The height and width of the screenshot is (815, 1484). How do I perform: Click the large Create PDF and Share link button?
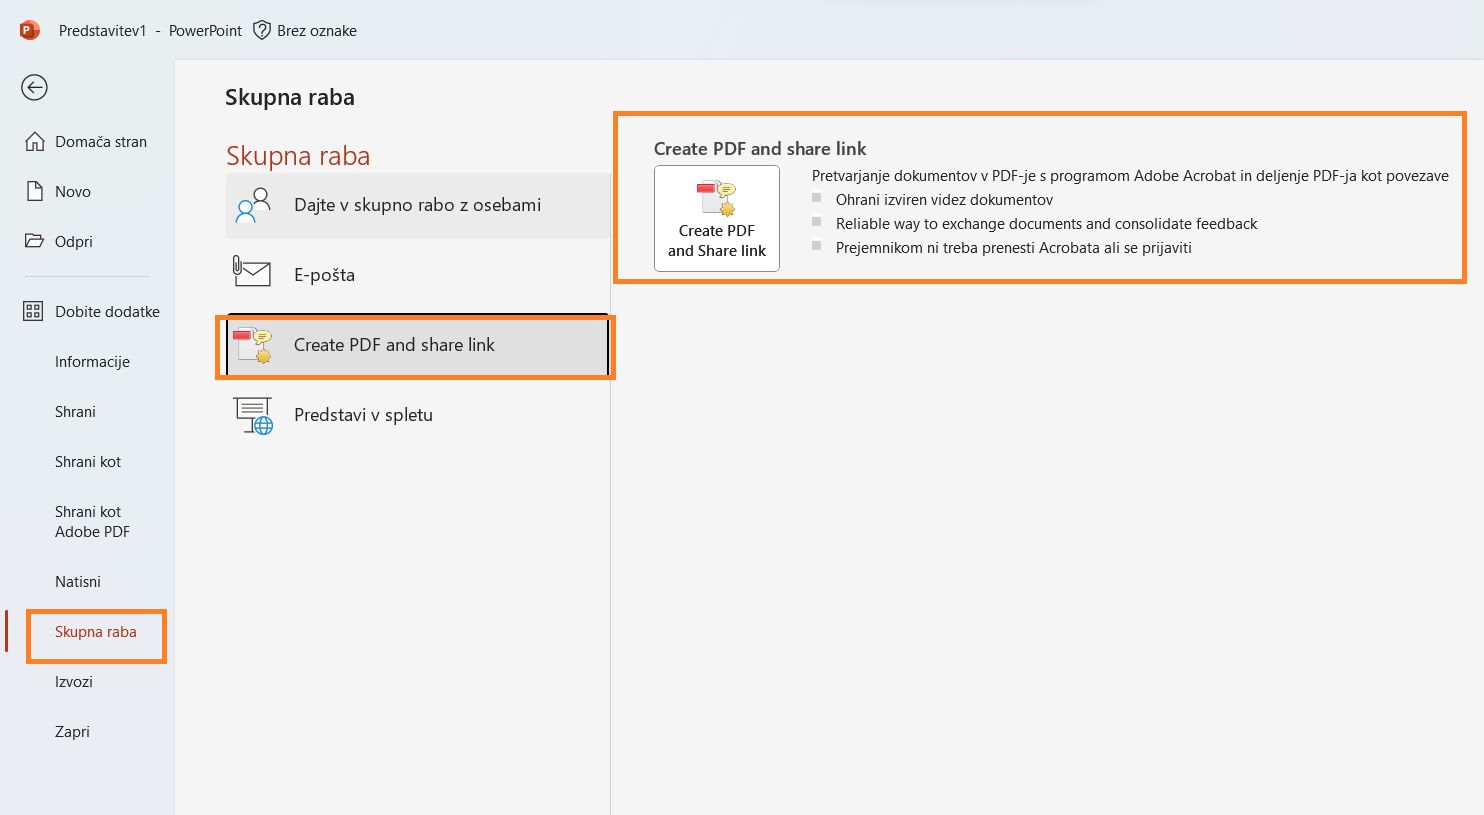coord(716,218)
